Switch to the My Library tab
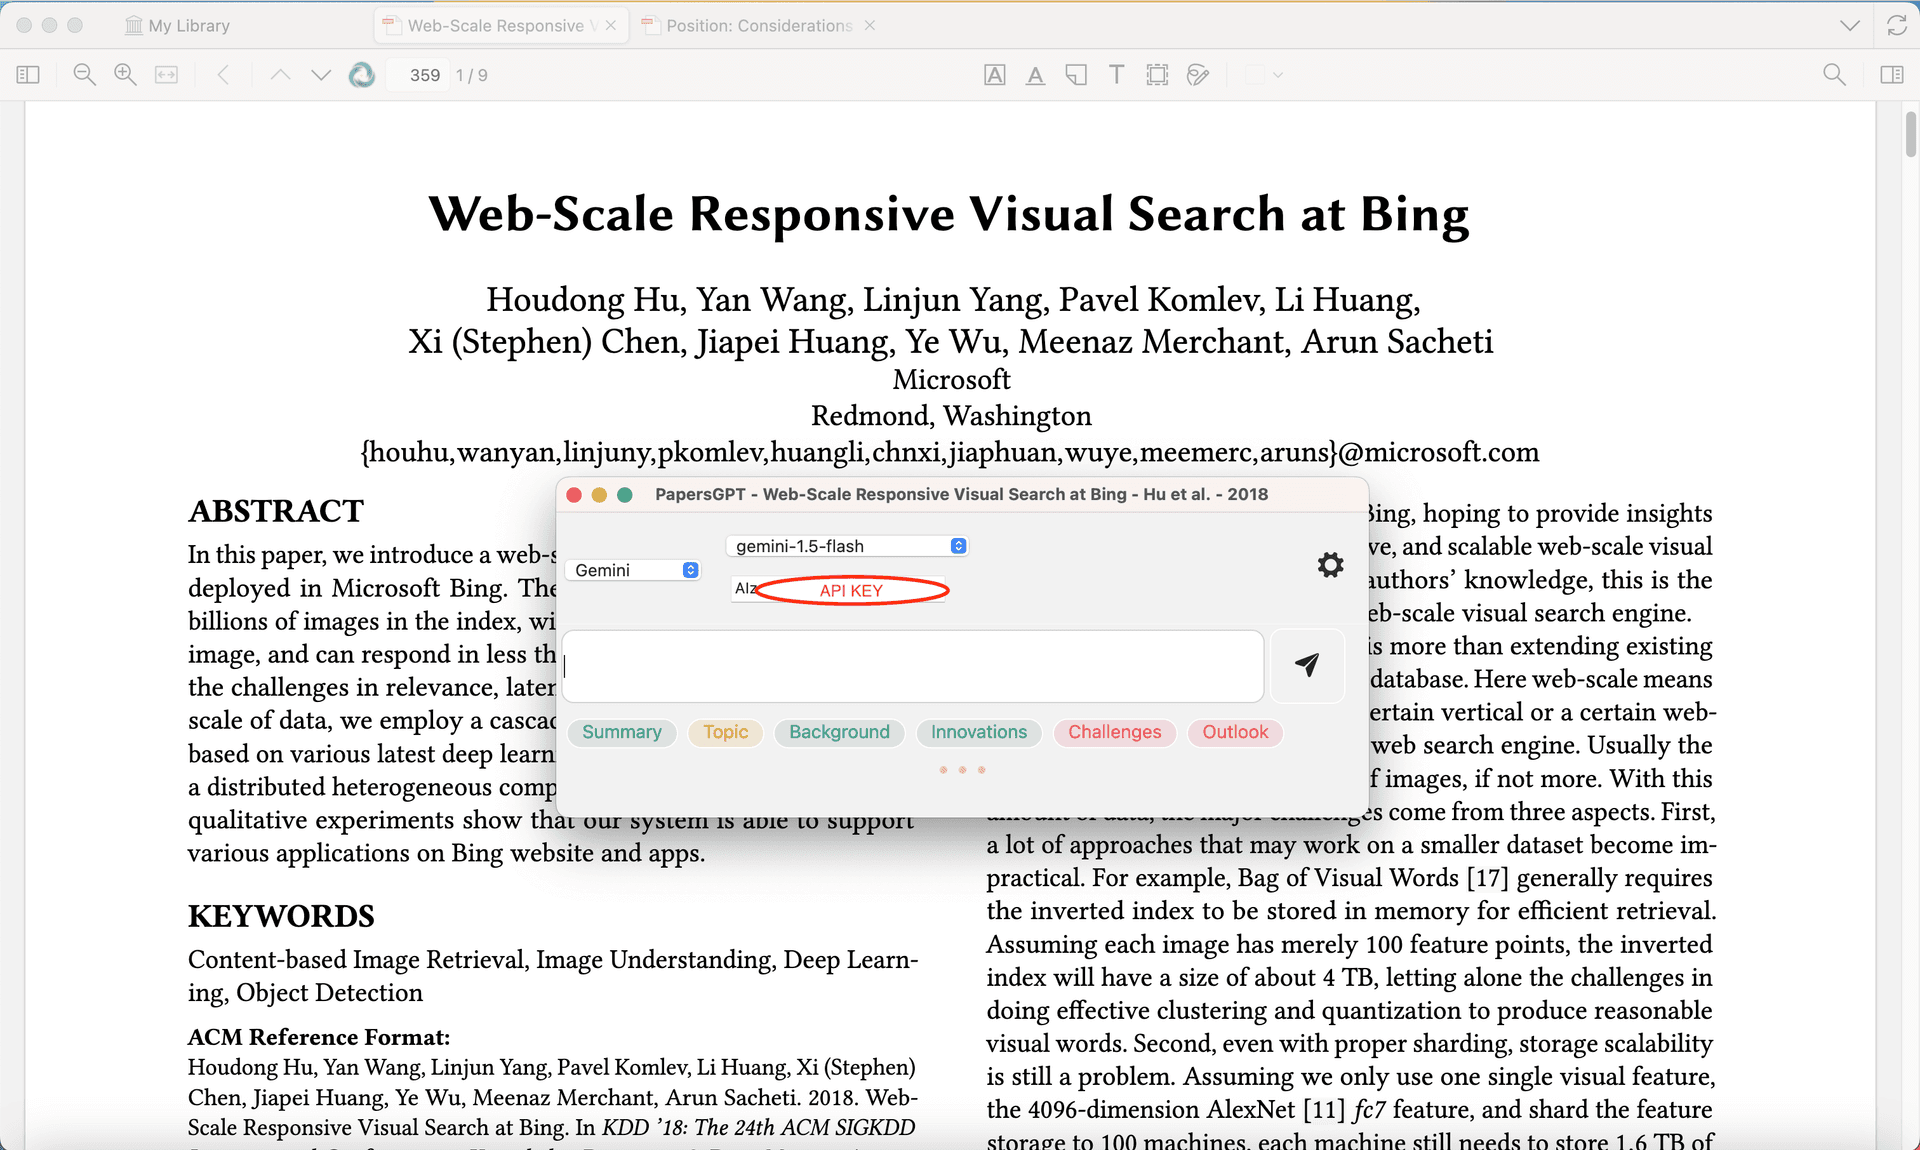1920x1150 pixels. (x=178, y=26)
